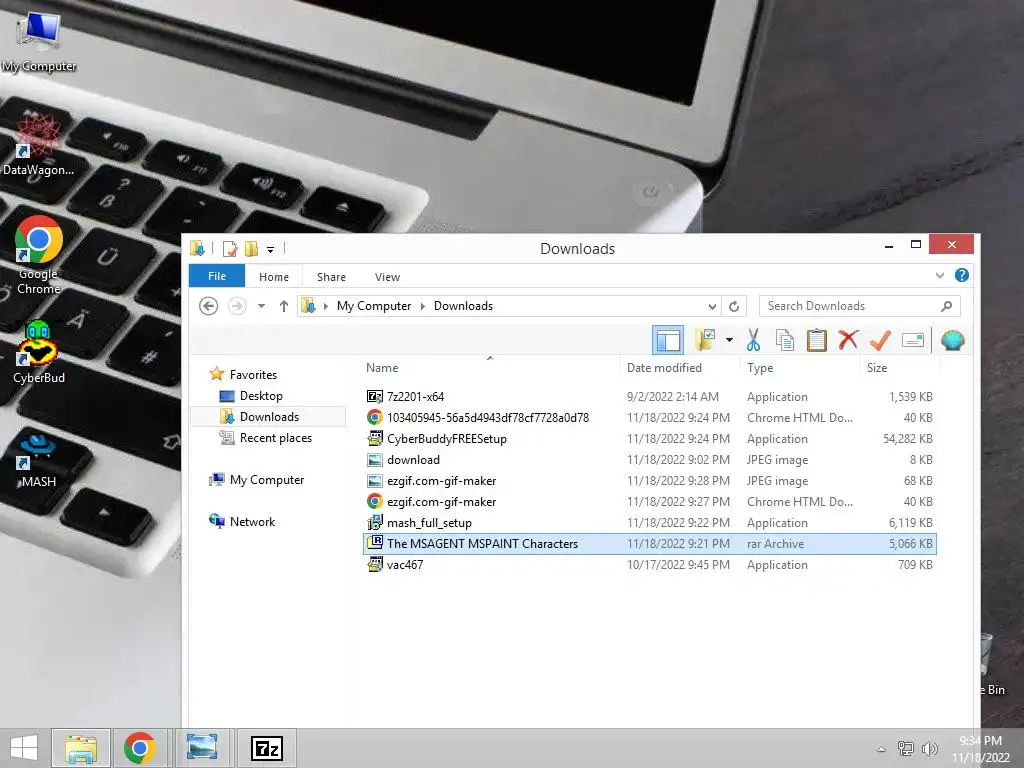Image resolution: width=1024 pixels, height=768 pixels.
Task: Sort files by the Size column
Action: (876, 368)
